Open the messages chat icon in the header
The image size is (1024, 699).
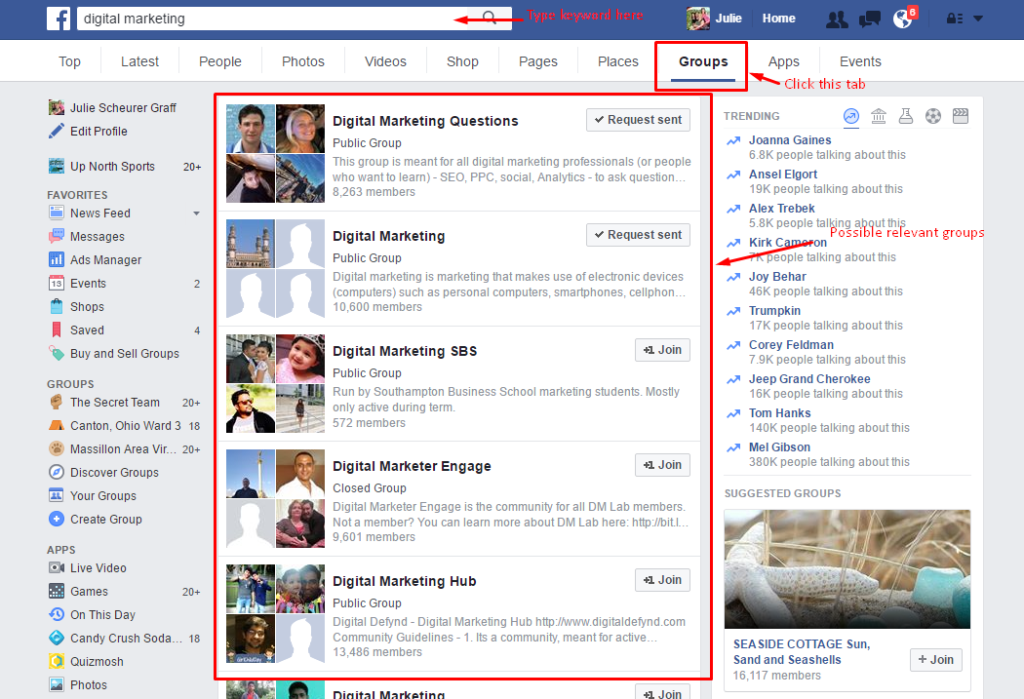pos(869,19)
